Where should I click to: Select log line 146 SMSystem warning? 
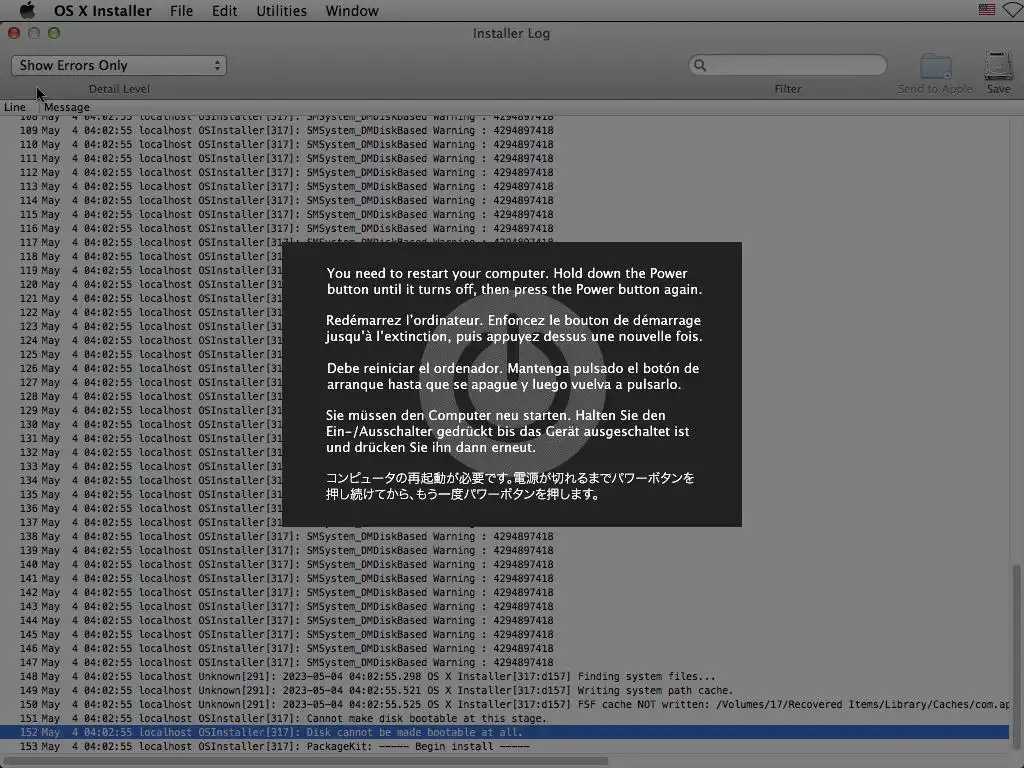tap(504, 648)
